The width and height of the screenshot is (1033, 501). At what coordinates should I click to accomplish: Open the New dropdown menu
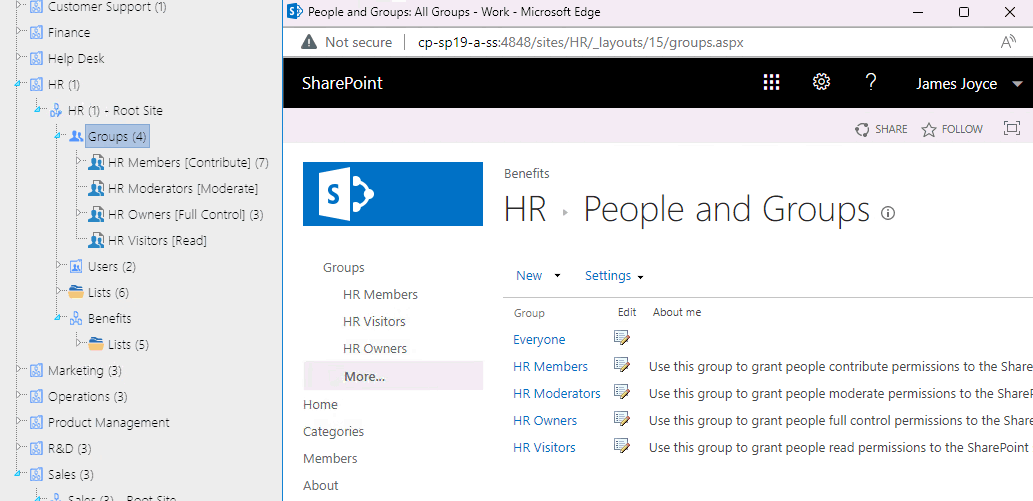coord(538,276)
